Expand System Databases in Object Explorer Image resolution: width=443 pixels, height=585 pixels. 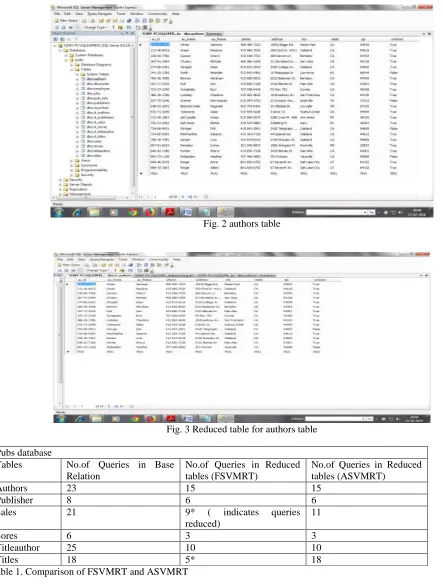coord(66,55)
